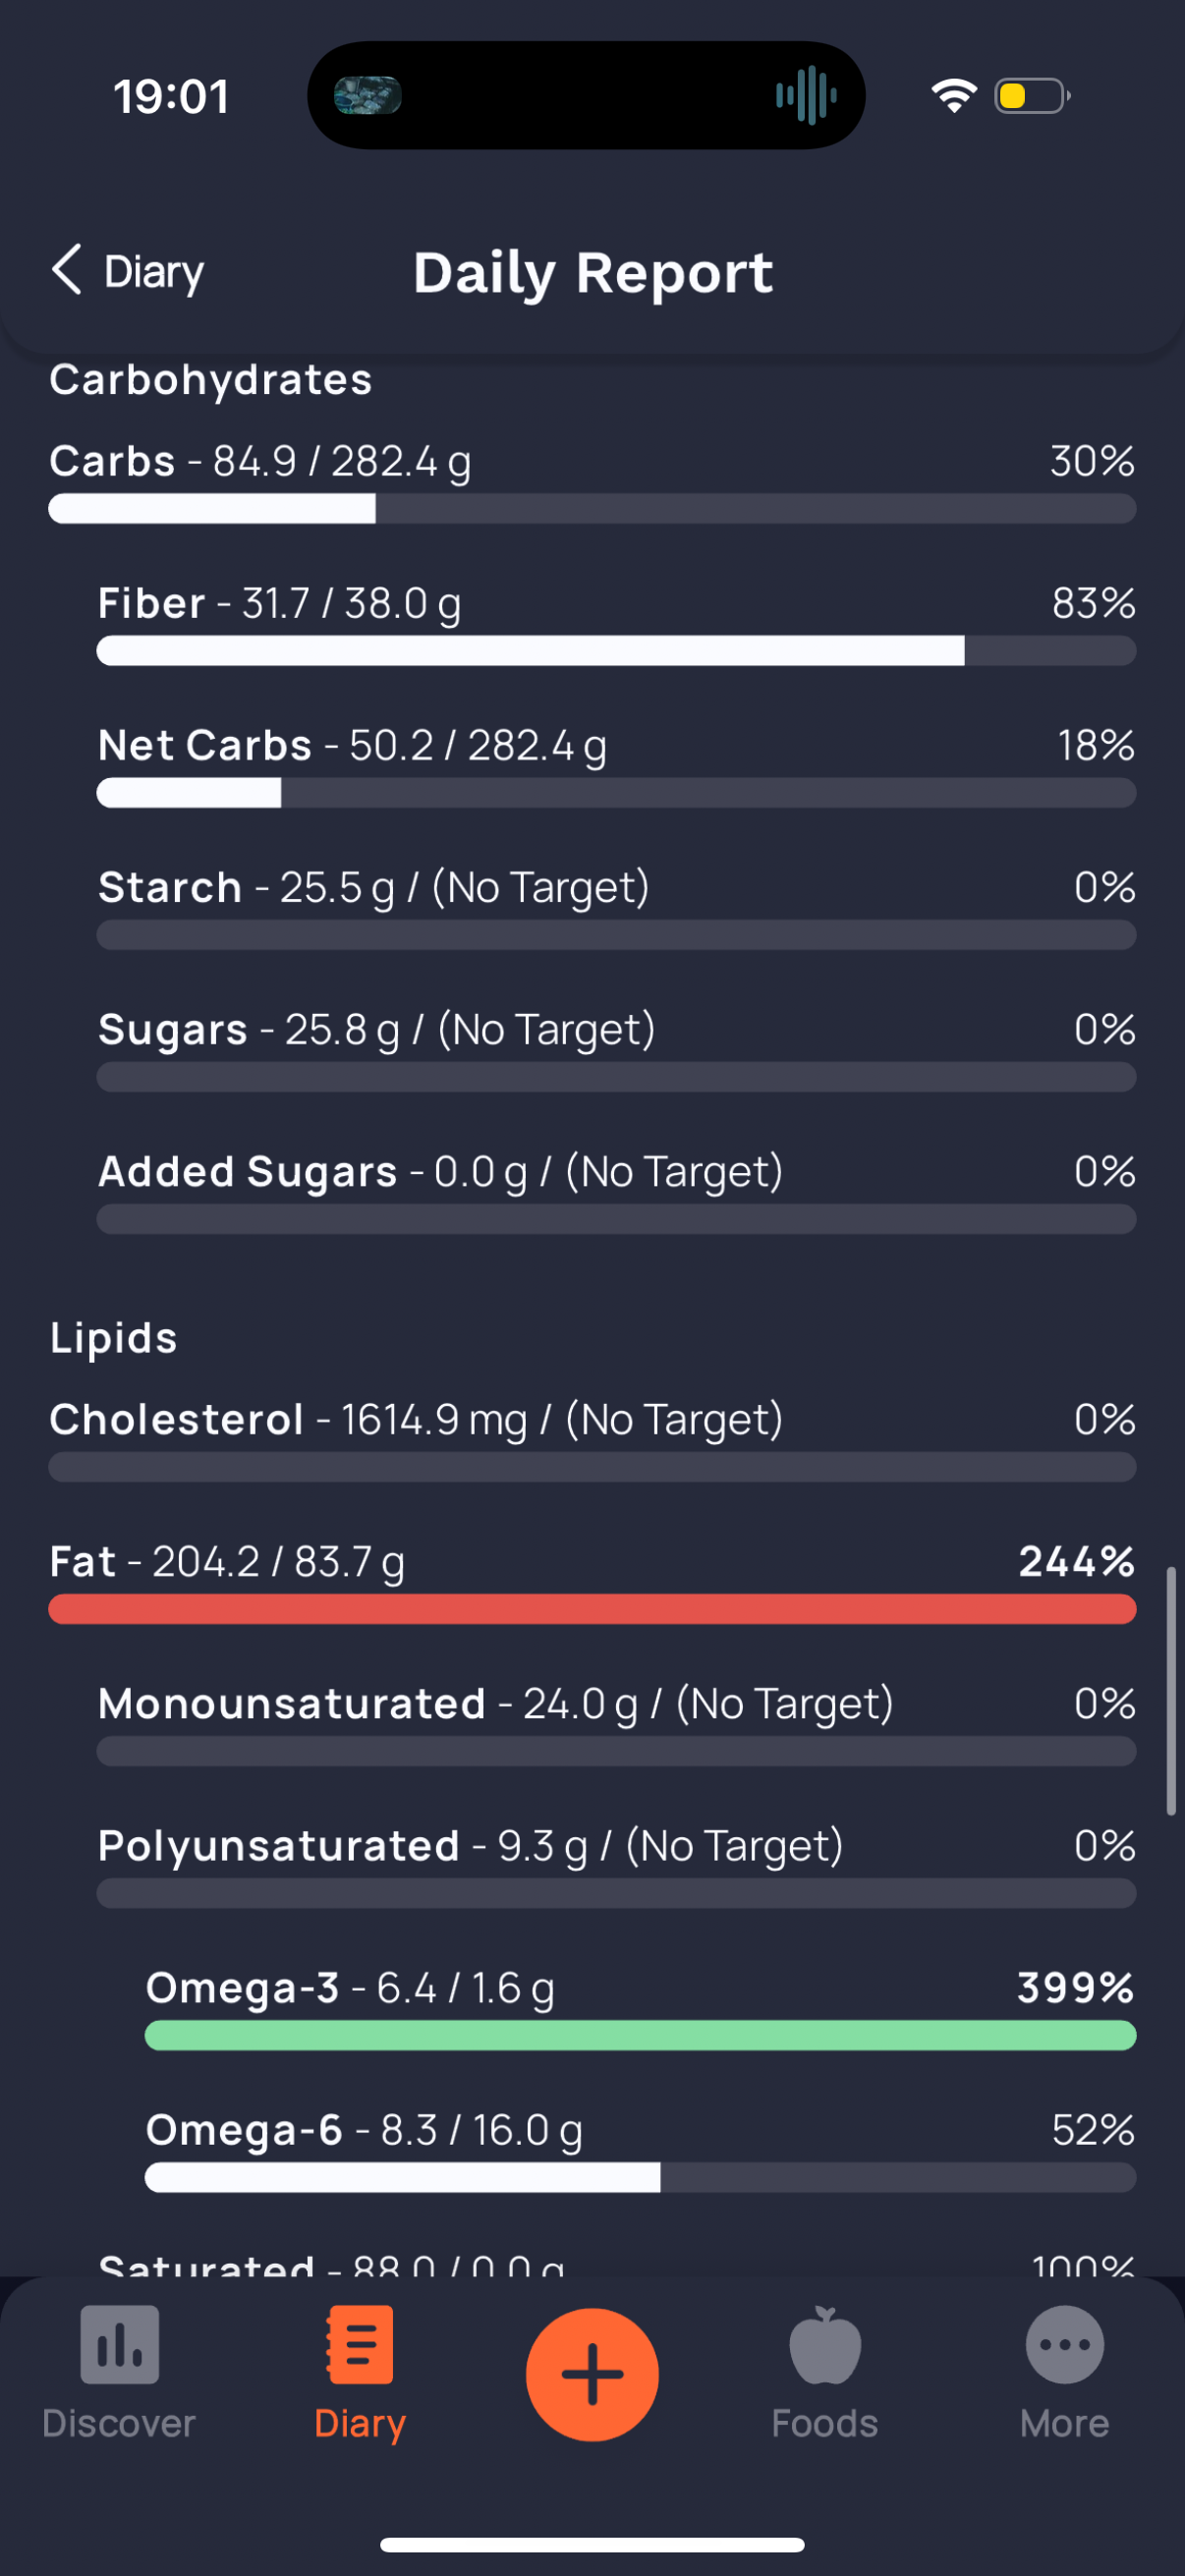The height and width of the screenshot is (2576, 1185).
Task: Open the More ellipsis icon
Action: pyautogui.click(x=1065, y=2344)
